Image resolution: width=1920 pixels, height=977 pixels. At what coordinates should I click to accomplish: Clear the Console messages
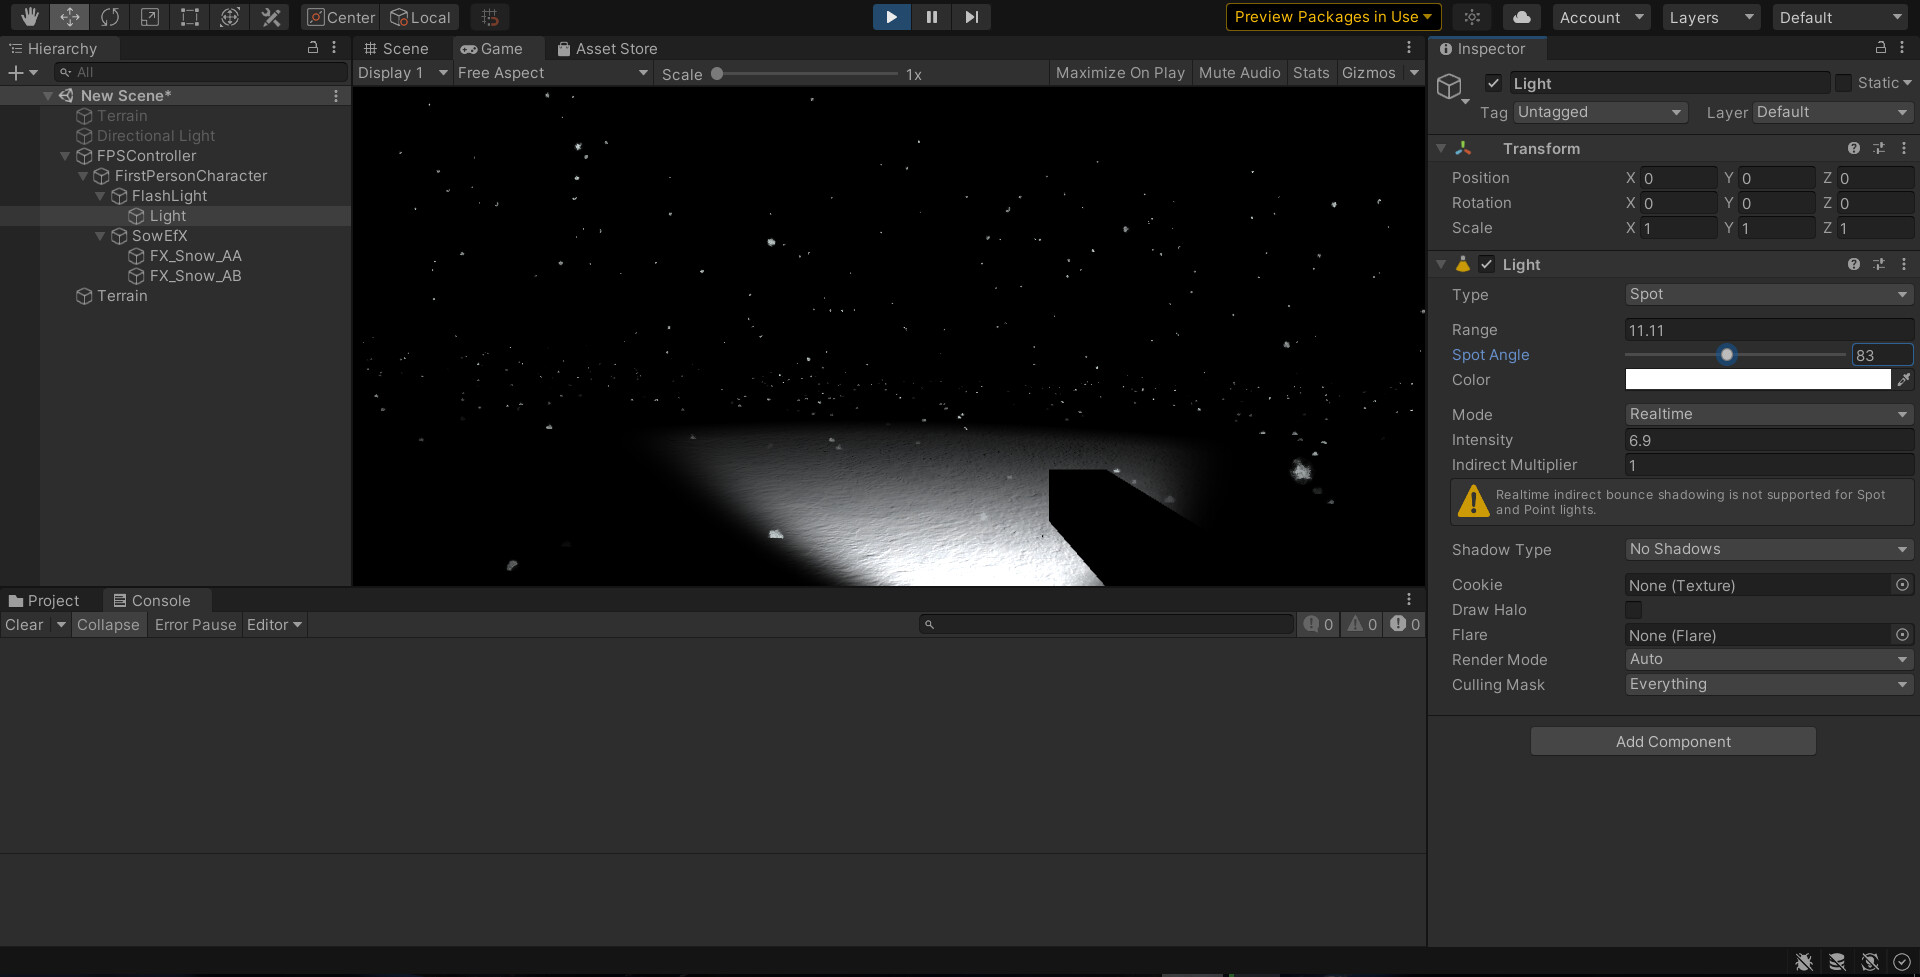pyautogui.click(x=23, y=624)
